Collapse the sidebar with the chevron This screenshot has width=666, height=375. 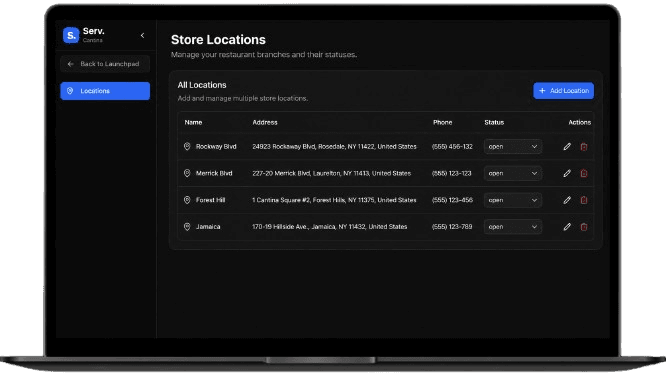coord(142,35)
